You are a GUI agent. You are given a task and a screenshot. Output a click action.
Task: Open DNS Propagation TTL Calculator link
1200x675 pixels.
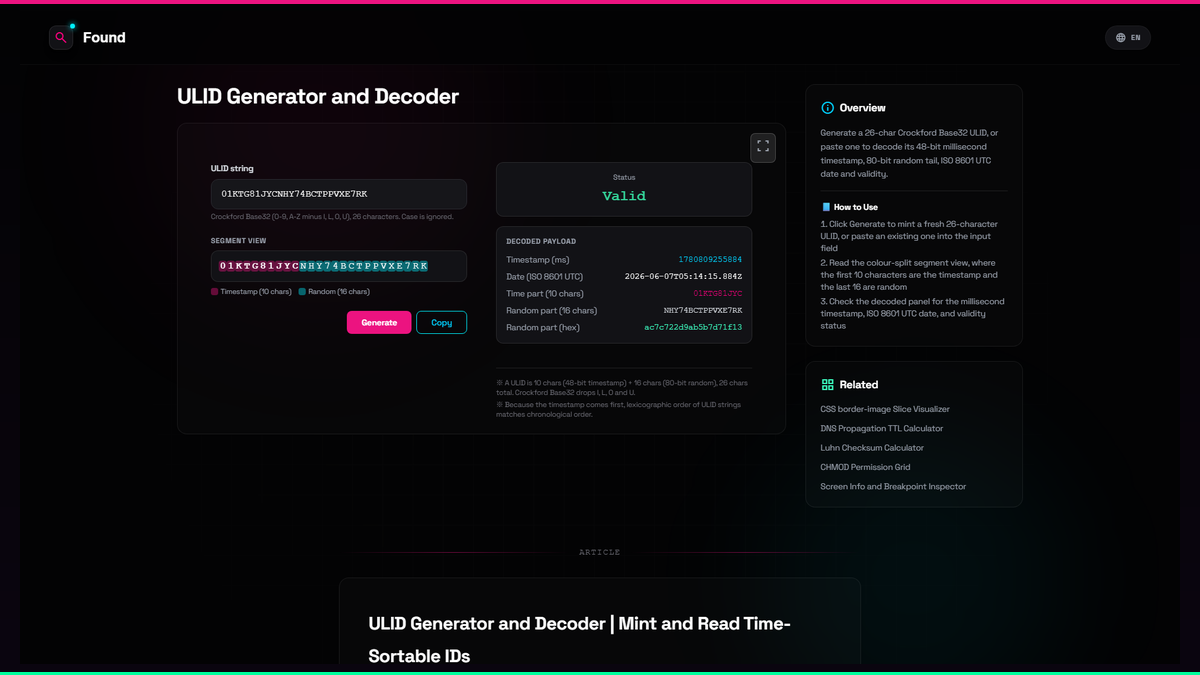click(x=882, y=428)
